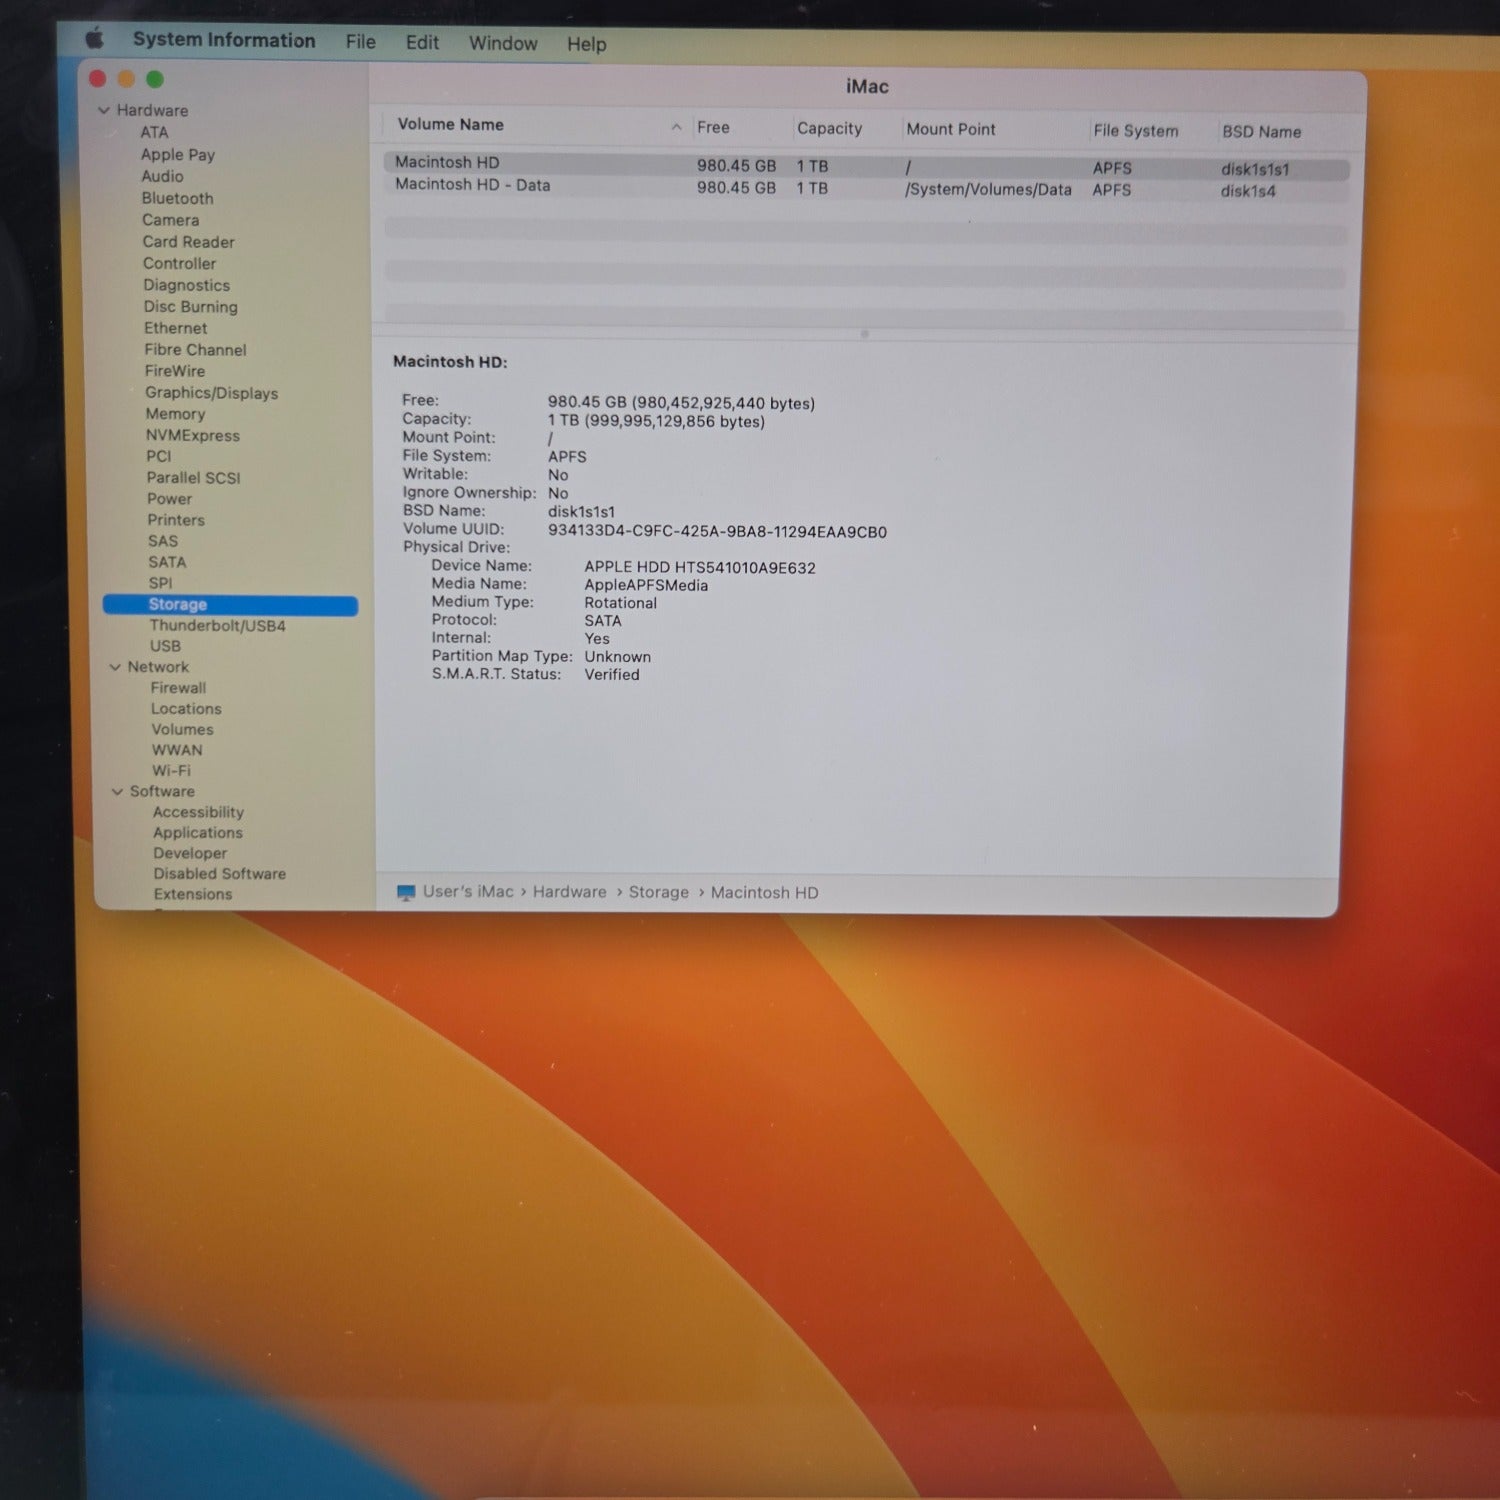This screenshot has height=1500, width=1500.
Task: Select Fibre Channel in the sidebar
Action: click(195, 350)
